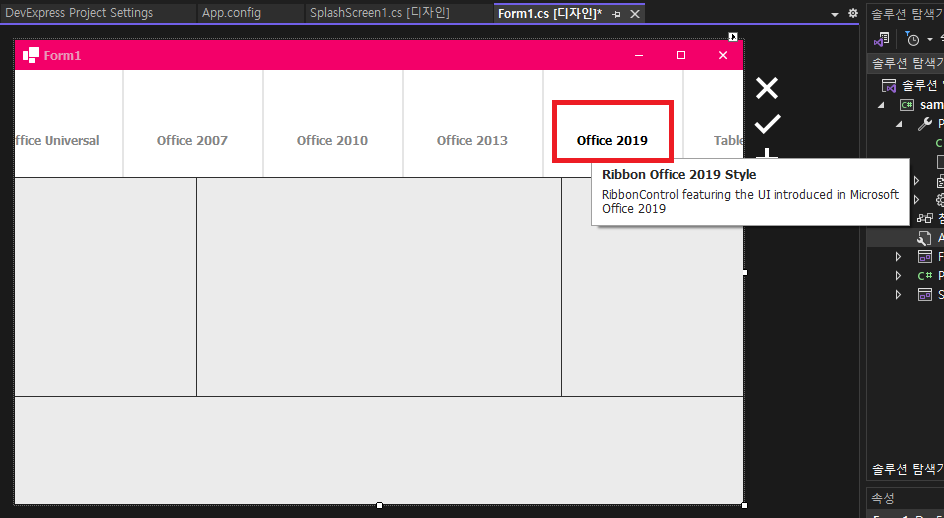
Task: Expand the node with the gear icon
Action: [916, 199]
